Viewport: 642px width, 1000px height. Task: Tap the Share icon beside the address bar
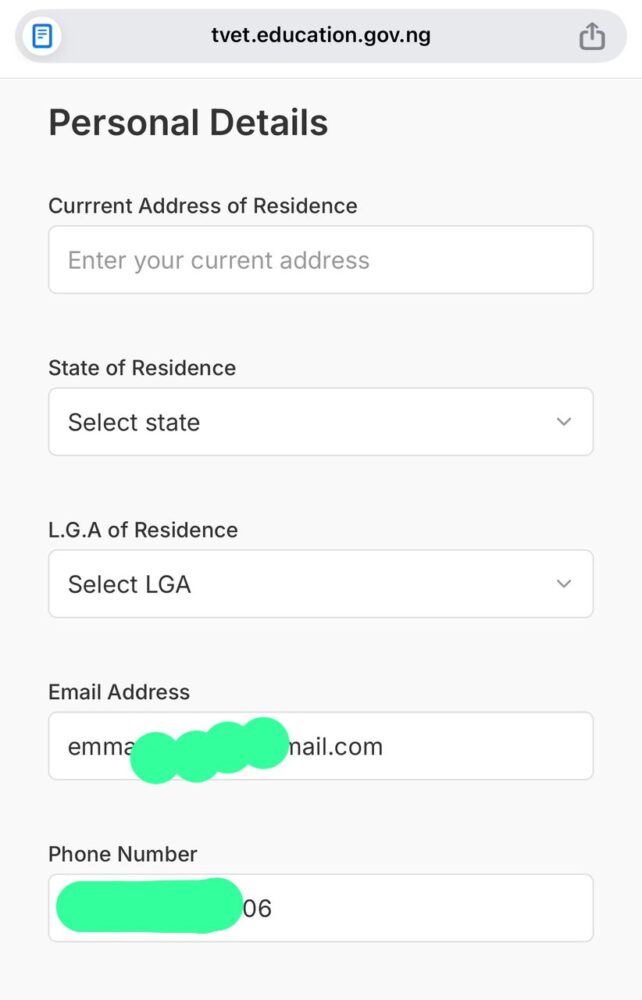(592, 35)
